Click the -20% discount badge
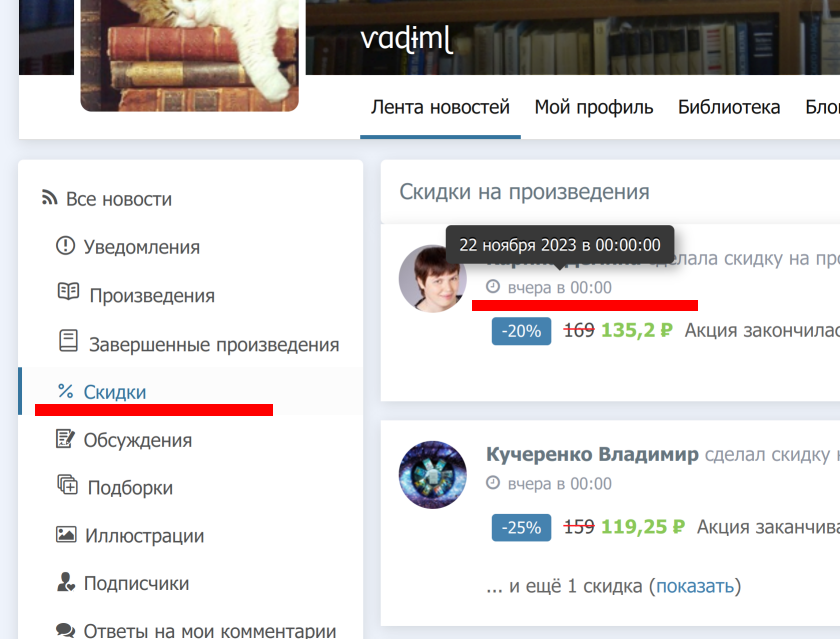840x639 pixels. pyautogui.click(x=521, y=331)
